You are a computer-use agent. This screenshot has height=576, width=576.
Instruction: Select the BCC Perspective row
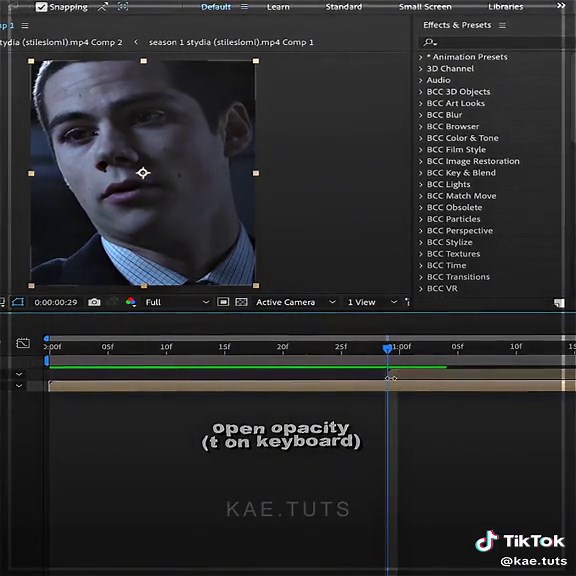[456, 231]
